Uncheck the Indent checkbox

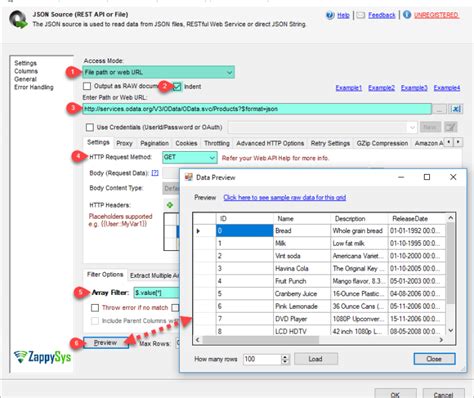coord(177,87)
